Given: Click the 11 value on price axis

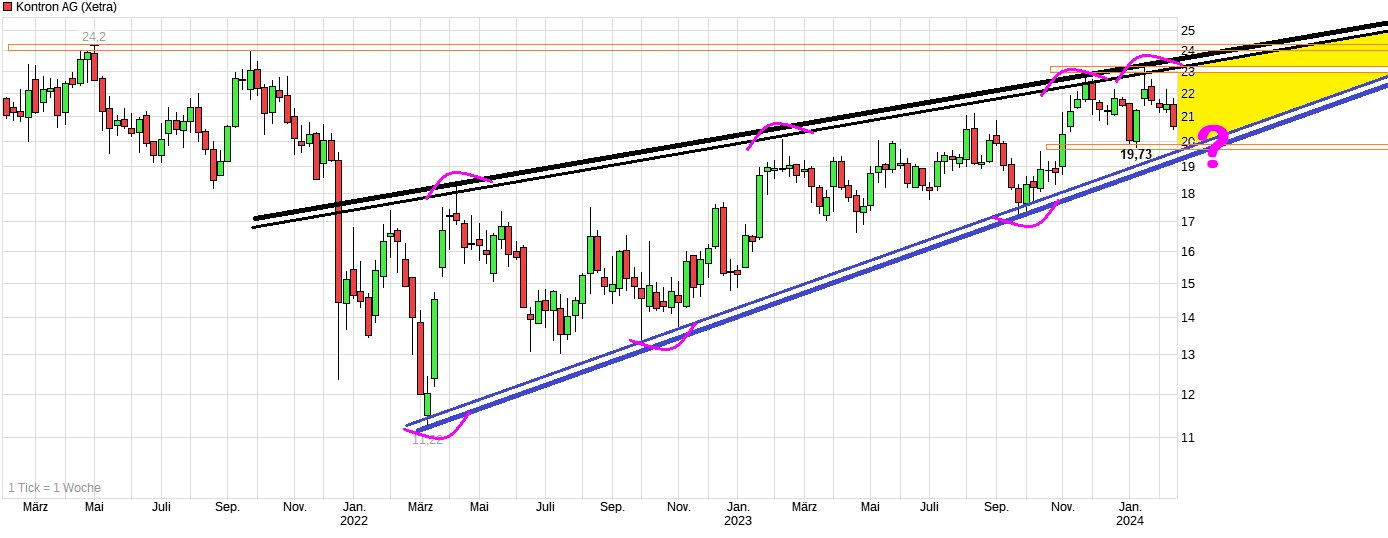Looking at the screenshot, I should (1188, 437).
